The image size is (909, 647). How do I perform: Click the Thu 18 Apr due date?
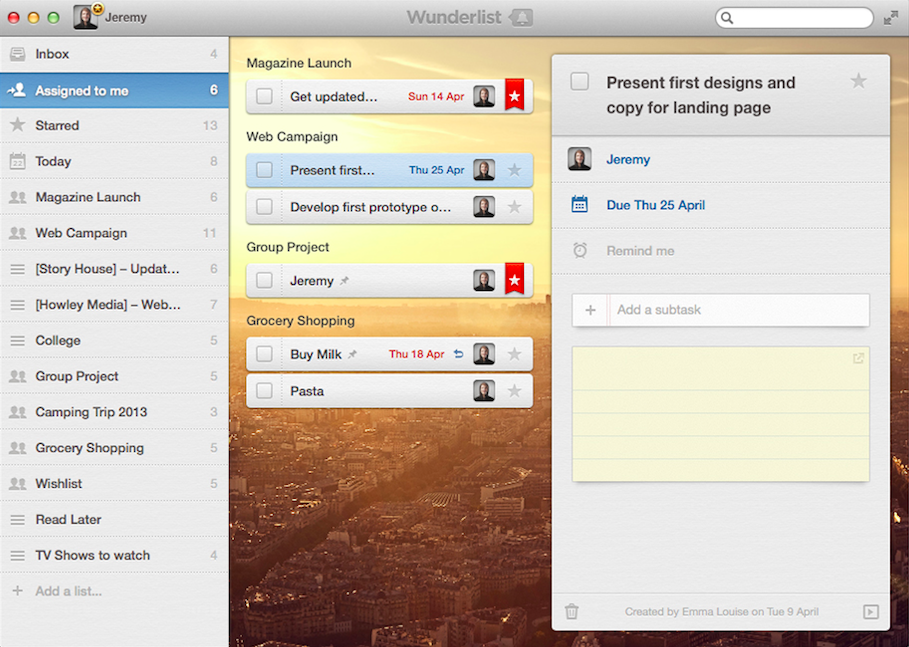(416, 354)
